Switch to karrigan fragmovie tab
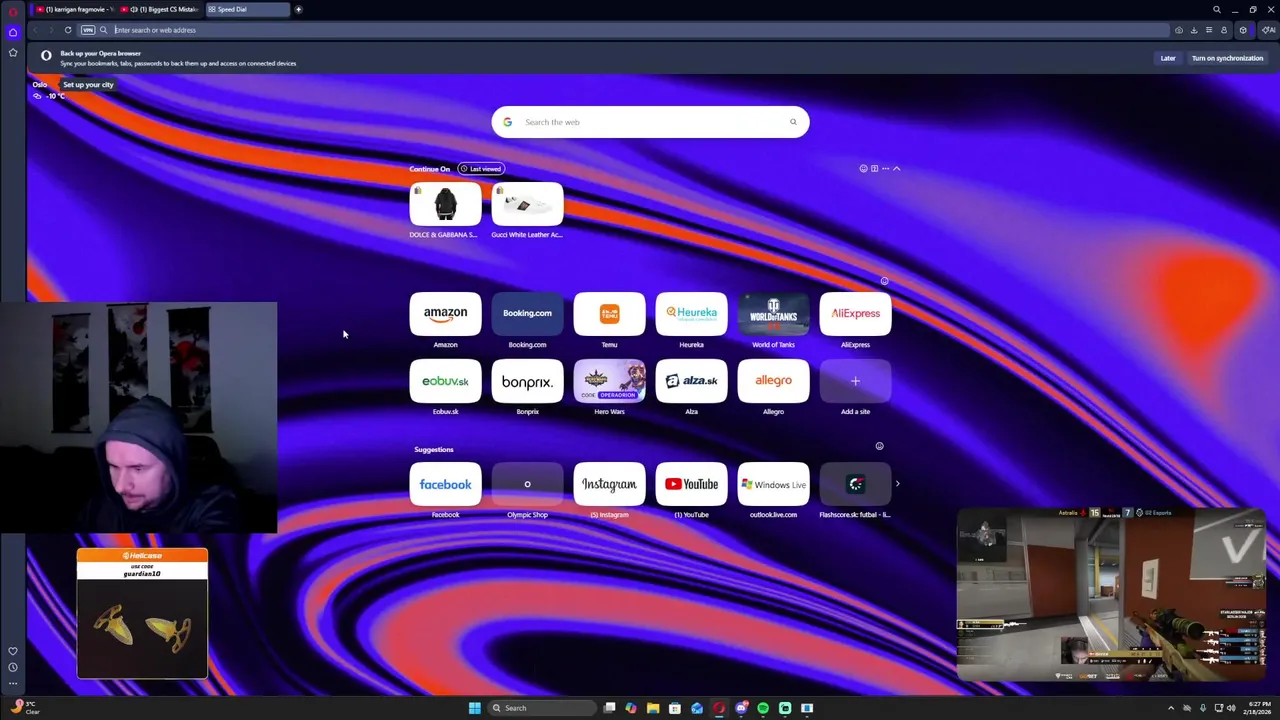The width and height of the screenshot is (1280, 720). click(73, 9)
